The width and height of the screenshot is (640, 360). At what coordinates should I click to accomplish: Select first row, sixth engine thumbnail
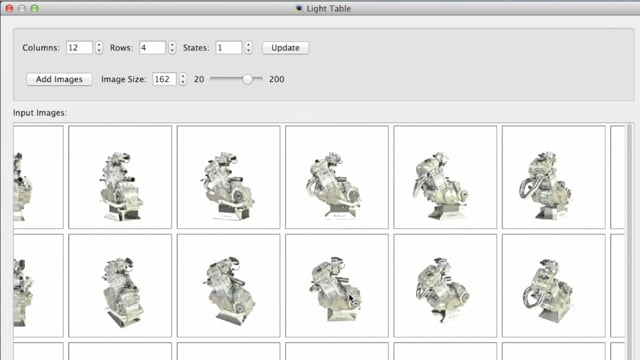click(x=553, y=177)
